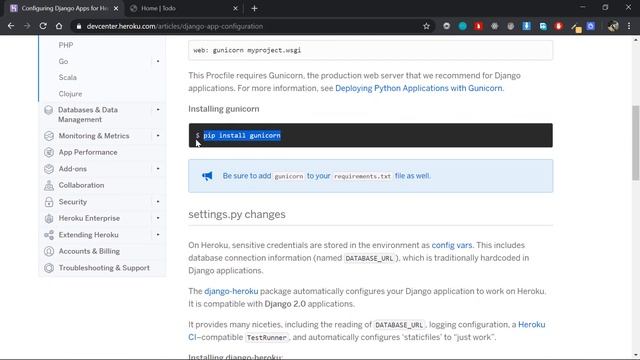Open the Chrome three-dot menu
This screenshot has height=360, width=640.
point(629,26)
